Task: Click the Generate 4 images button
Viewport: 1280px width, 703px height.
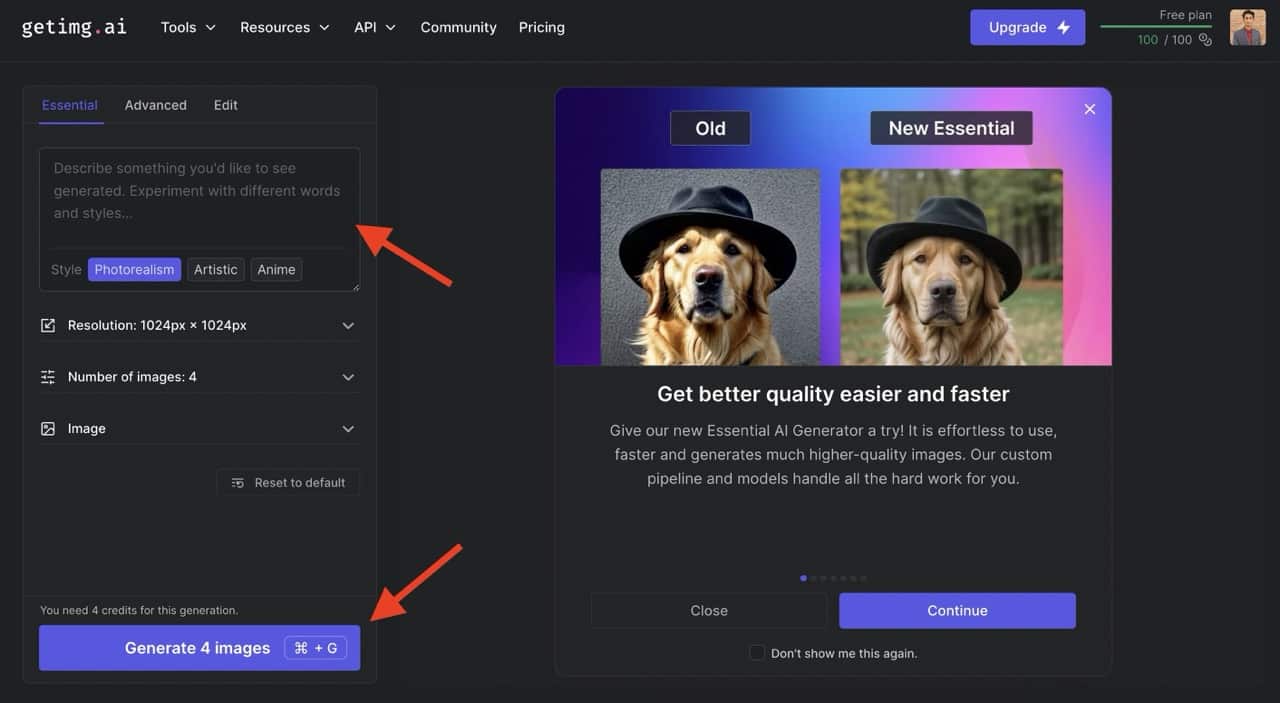Action: (x=198, y=647)
